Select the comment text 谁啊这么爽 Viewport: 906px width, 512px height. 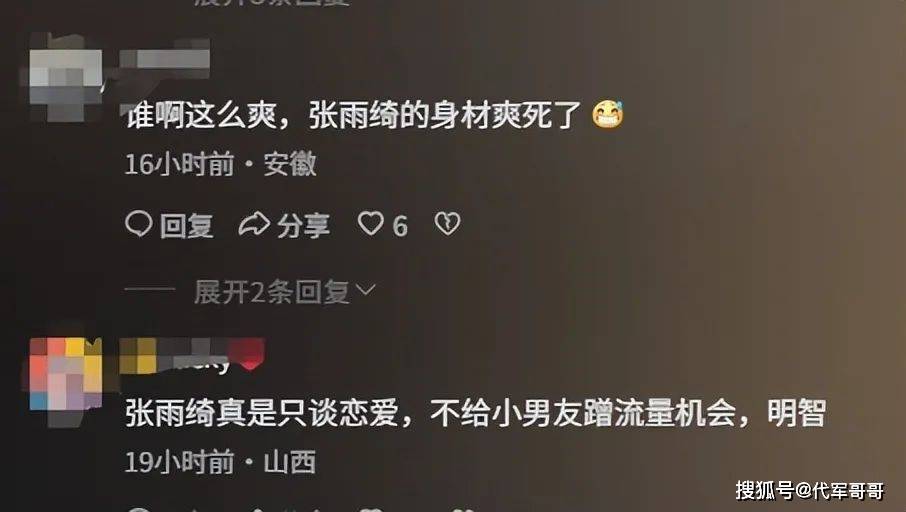click(x=202, y=114)
